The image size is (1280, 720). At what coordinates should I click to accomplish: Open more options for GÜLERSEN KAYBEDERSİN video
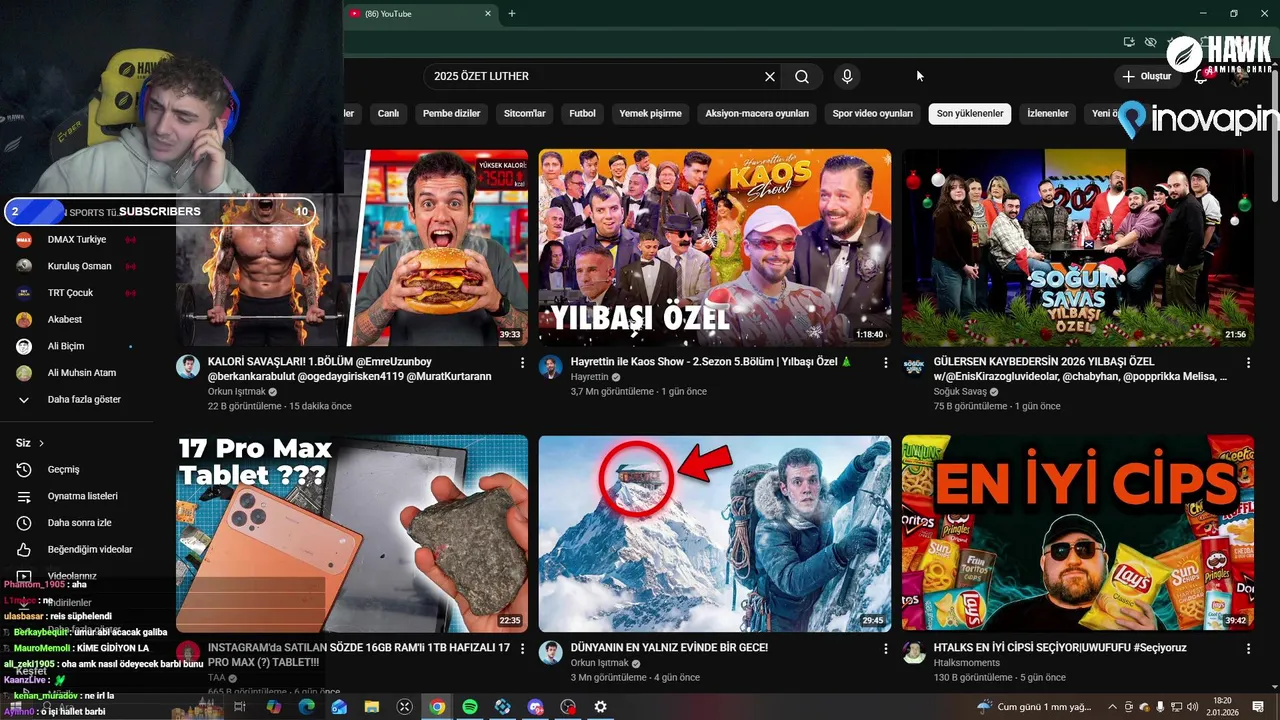pyautogui.click(x=1248, y=363)
